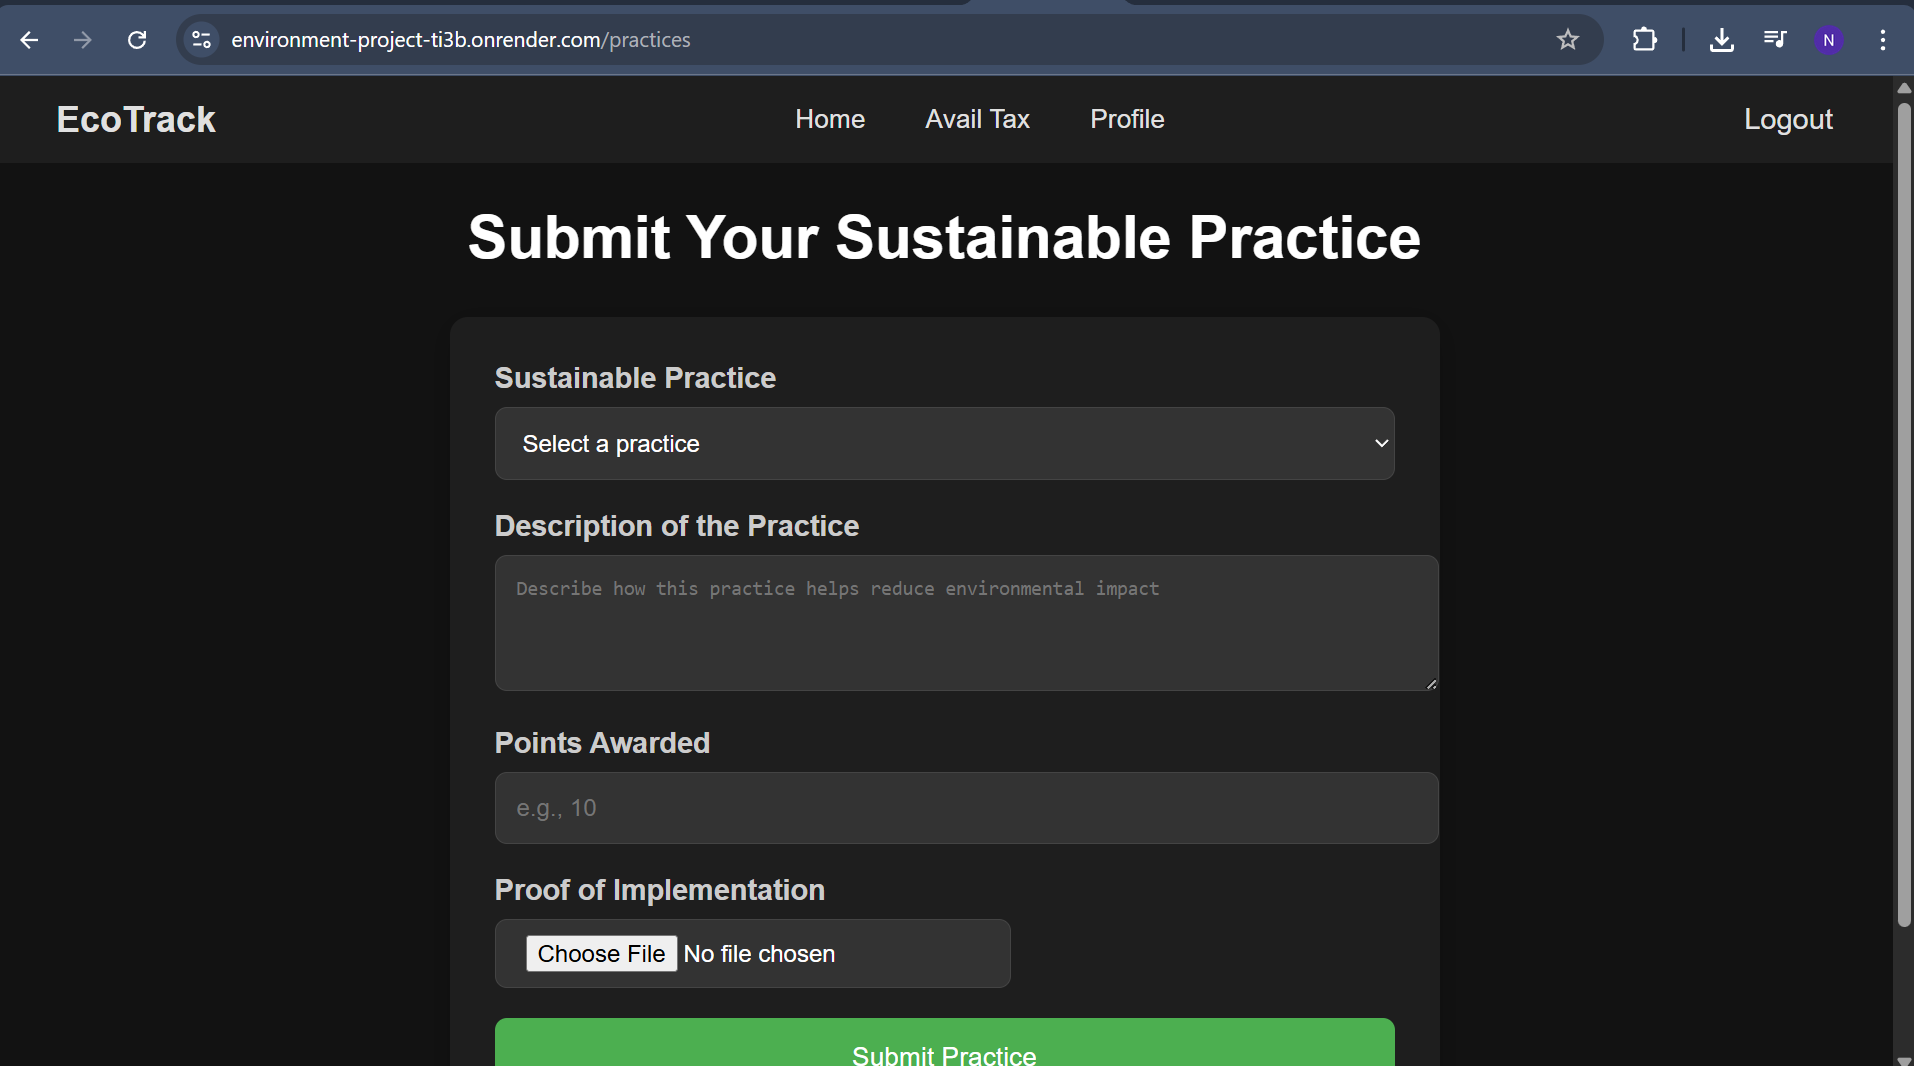
Task: Expand the Select a practice dropdown
Action: [944, 443]
